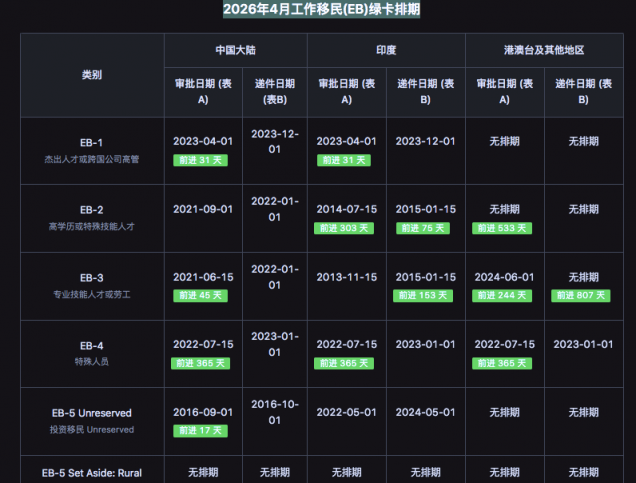Click the 2013-11-15 date cell
The width and height of the screenshot is (636, 483).
(346, 277)
